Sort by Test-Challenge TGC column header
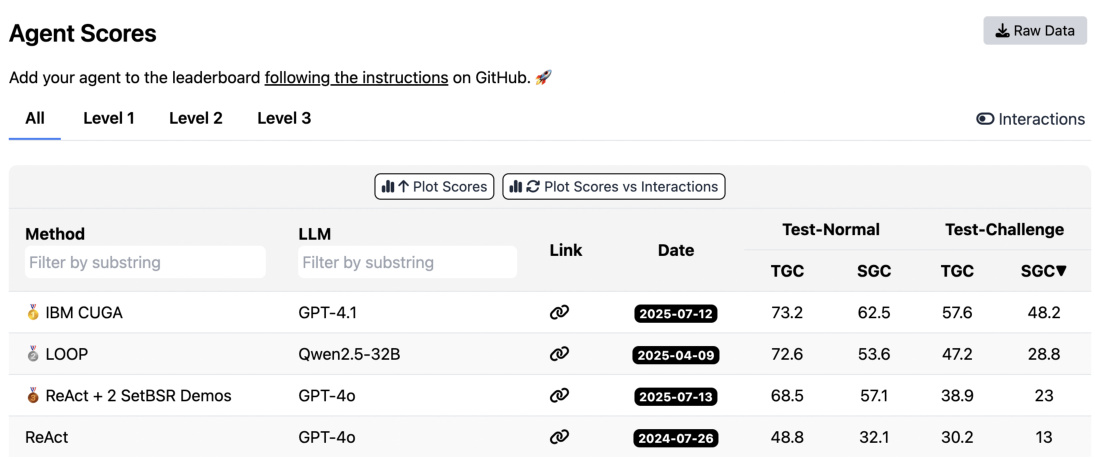Viewport: 1095px width, 459px height. coord(957,271)
